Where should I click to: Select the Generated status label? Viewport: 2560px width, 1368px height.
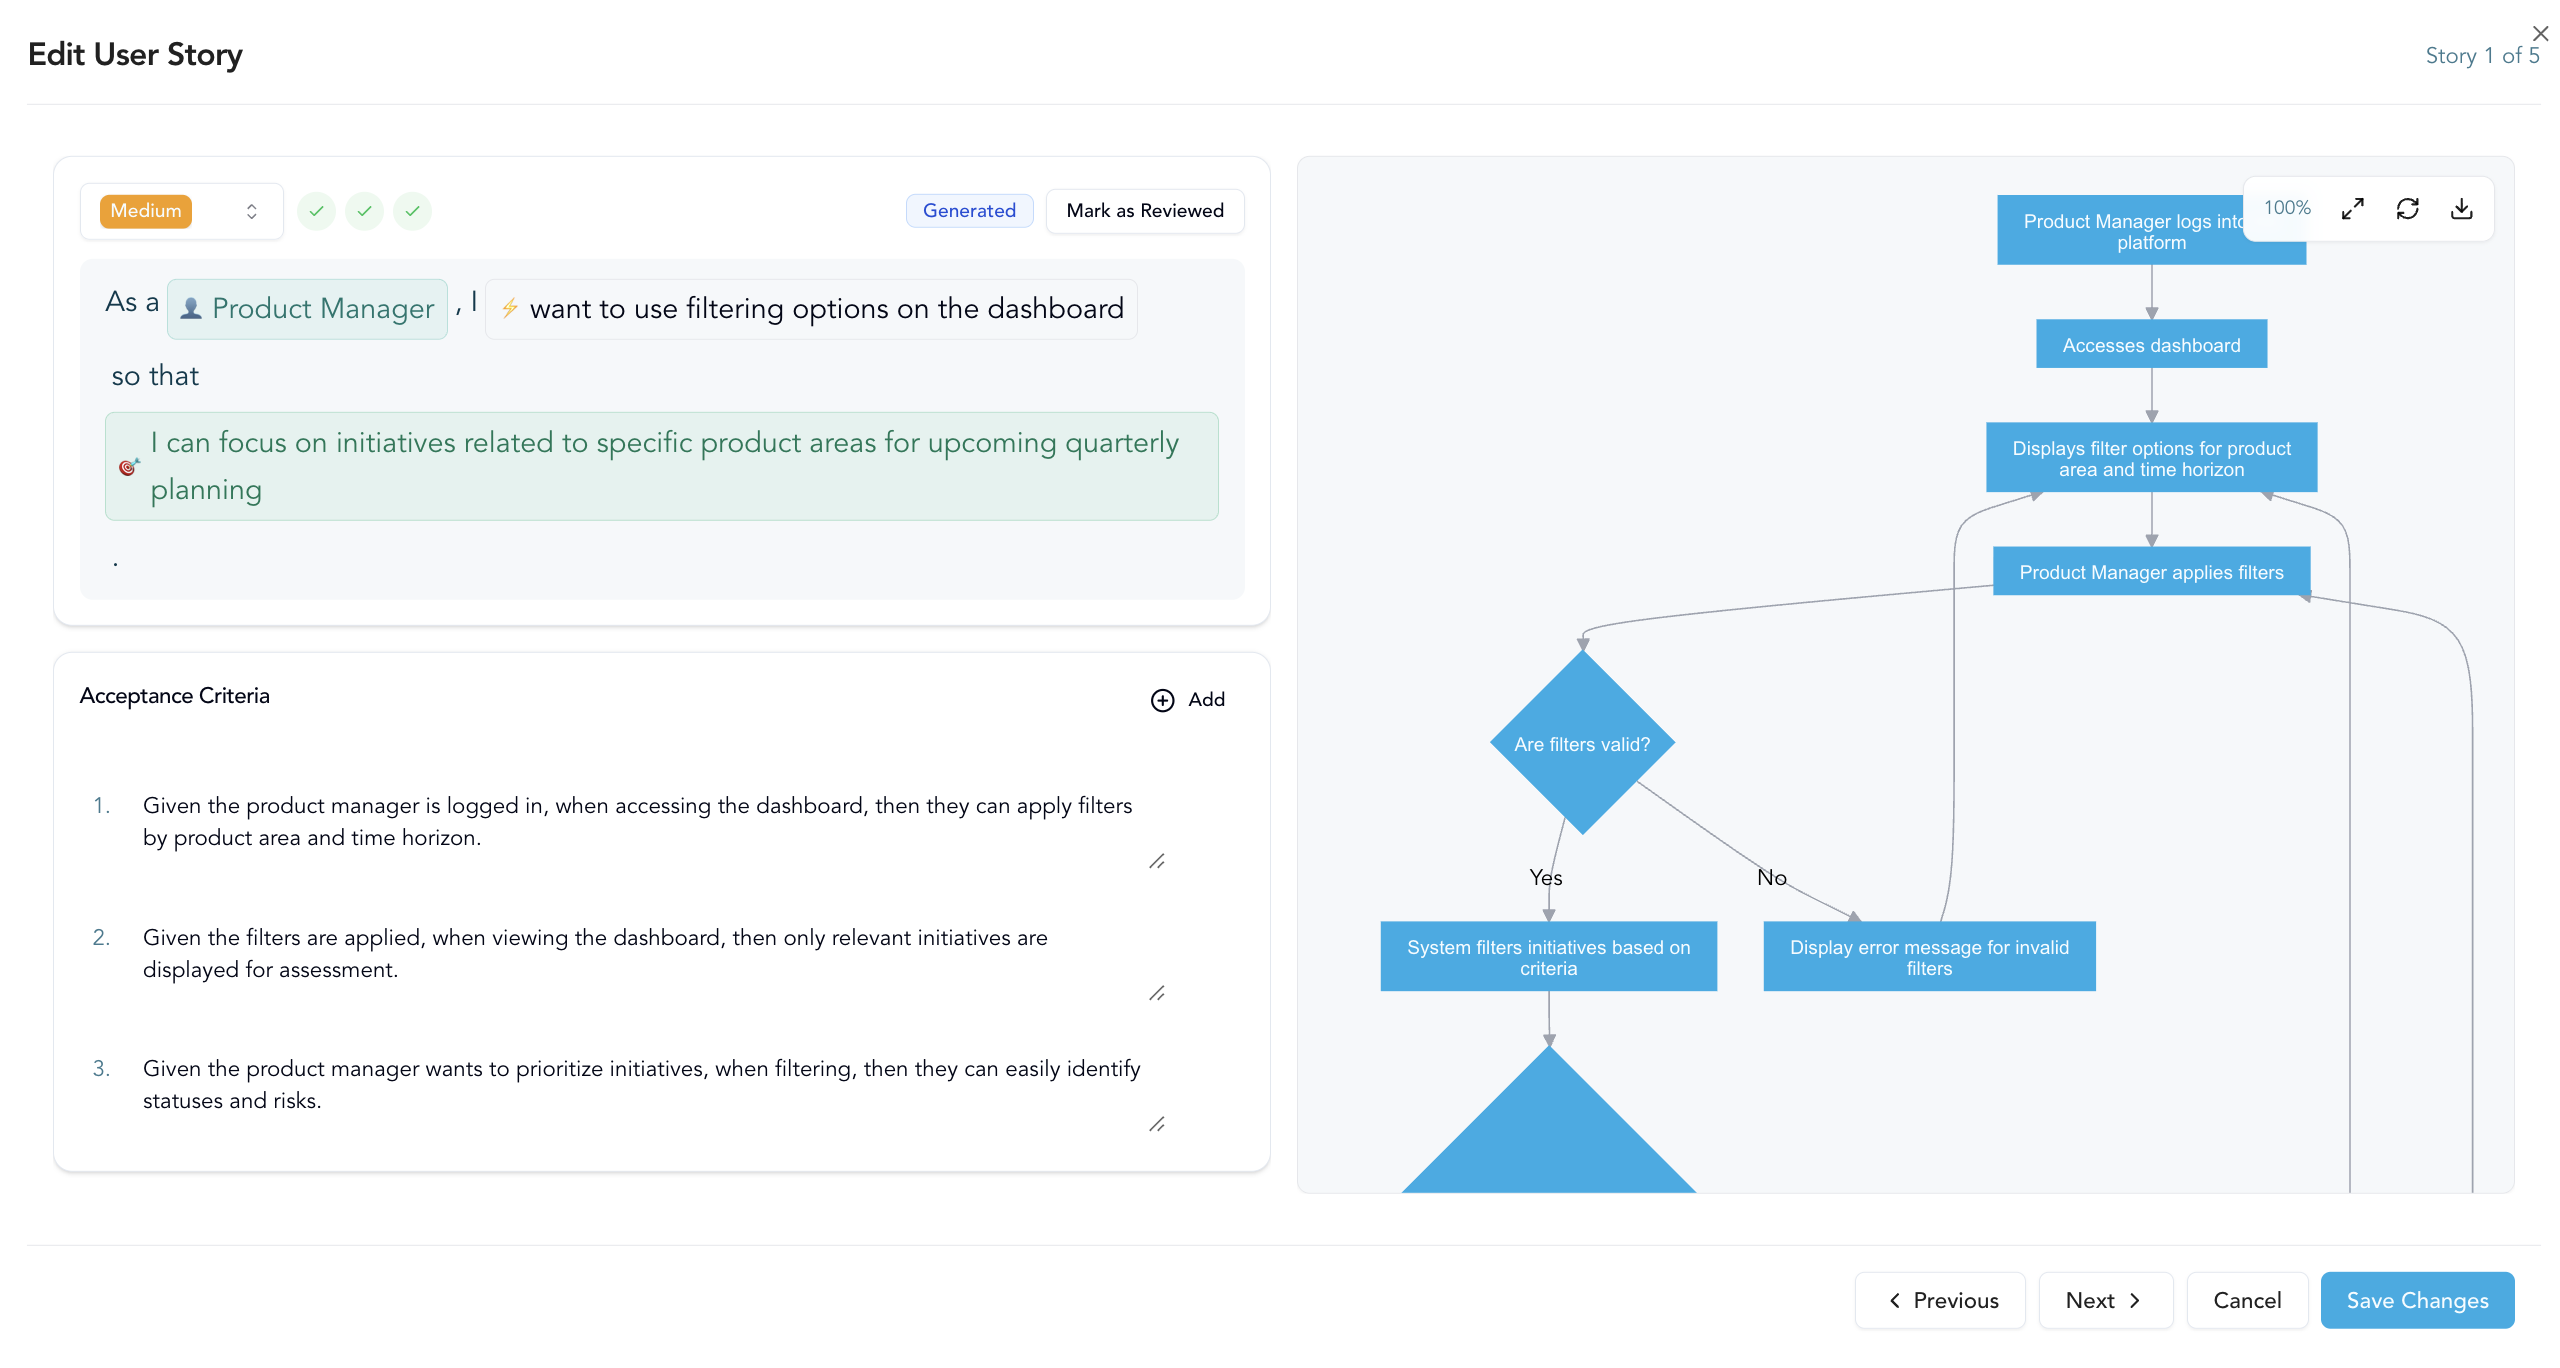point(969,210)
